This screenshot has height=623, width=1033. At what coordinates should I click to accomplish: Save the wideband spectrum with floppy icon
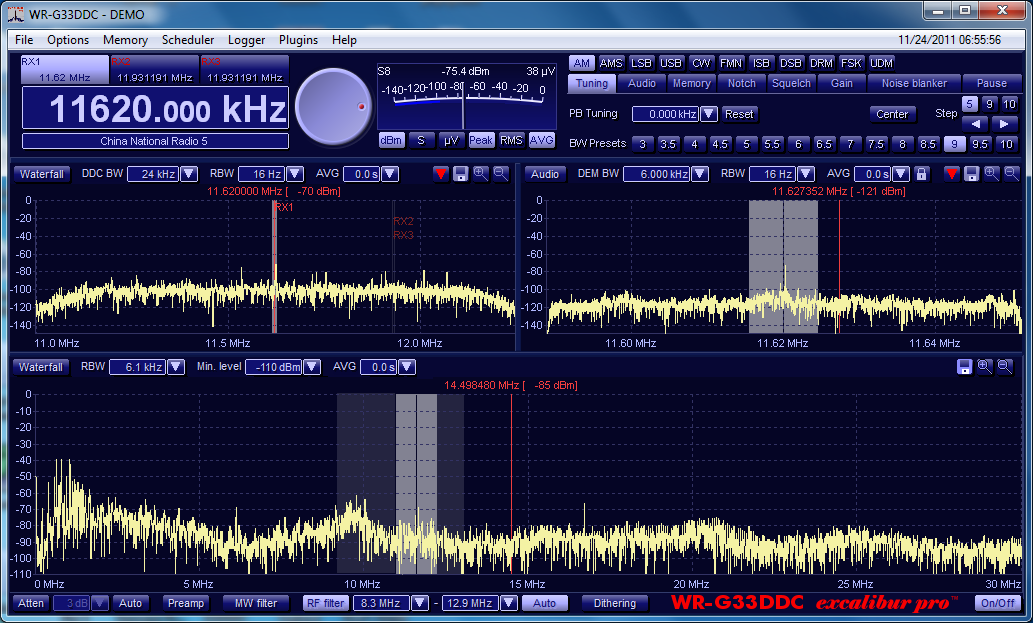(965, 367)
